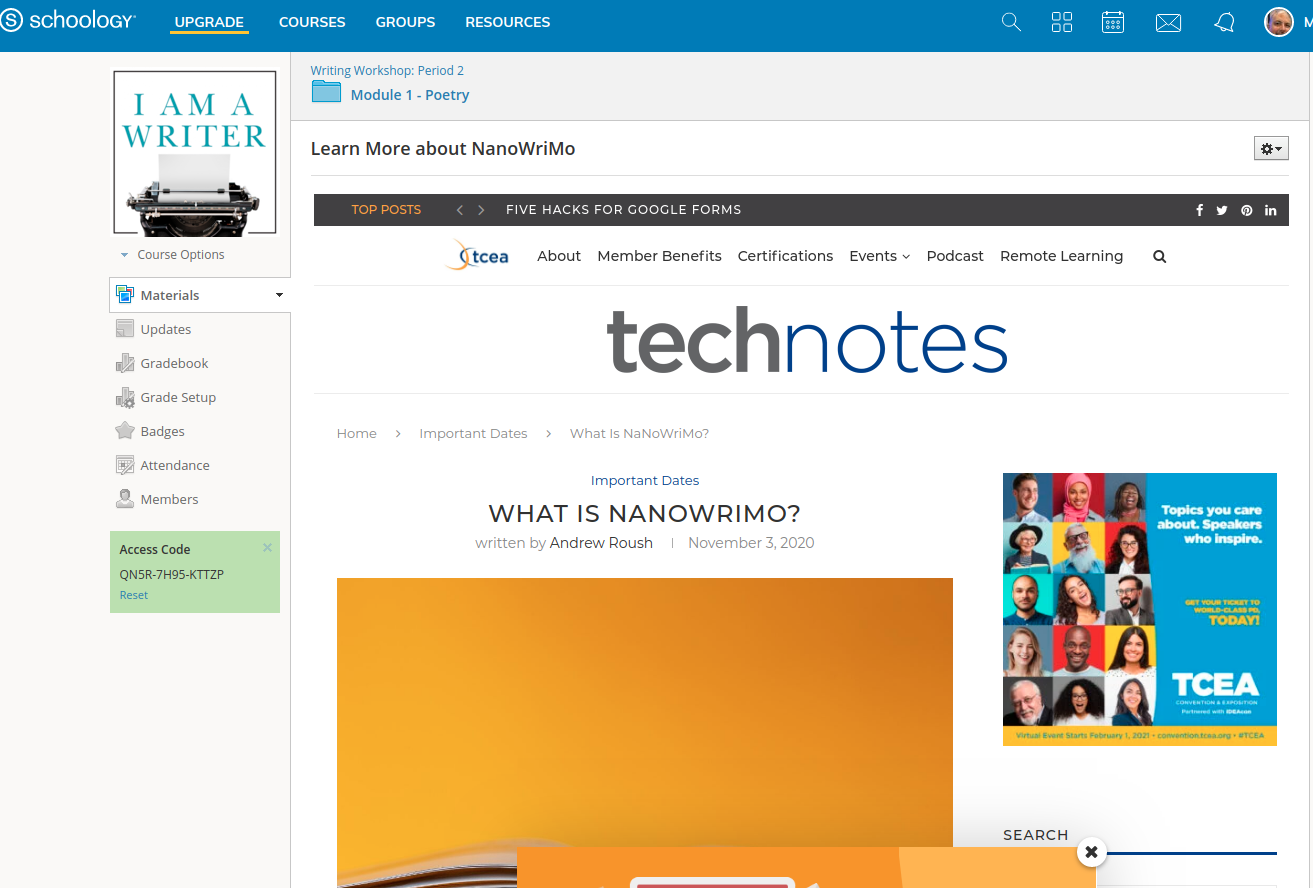
Task: Open the messages envelope icon
Action: [x=1168, y=23]
